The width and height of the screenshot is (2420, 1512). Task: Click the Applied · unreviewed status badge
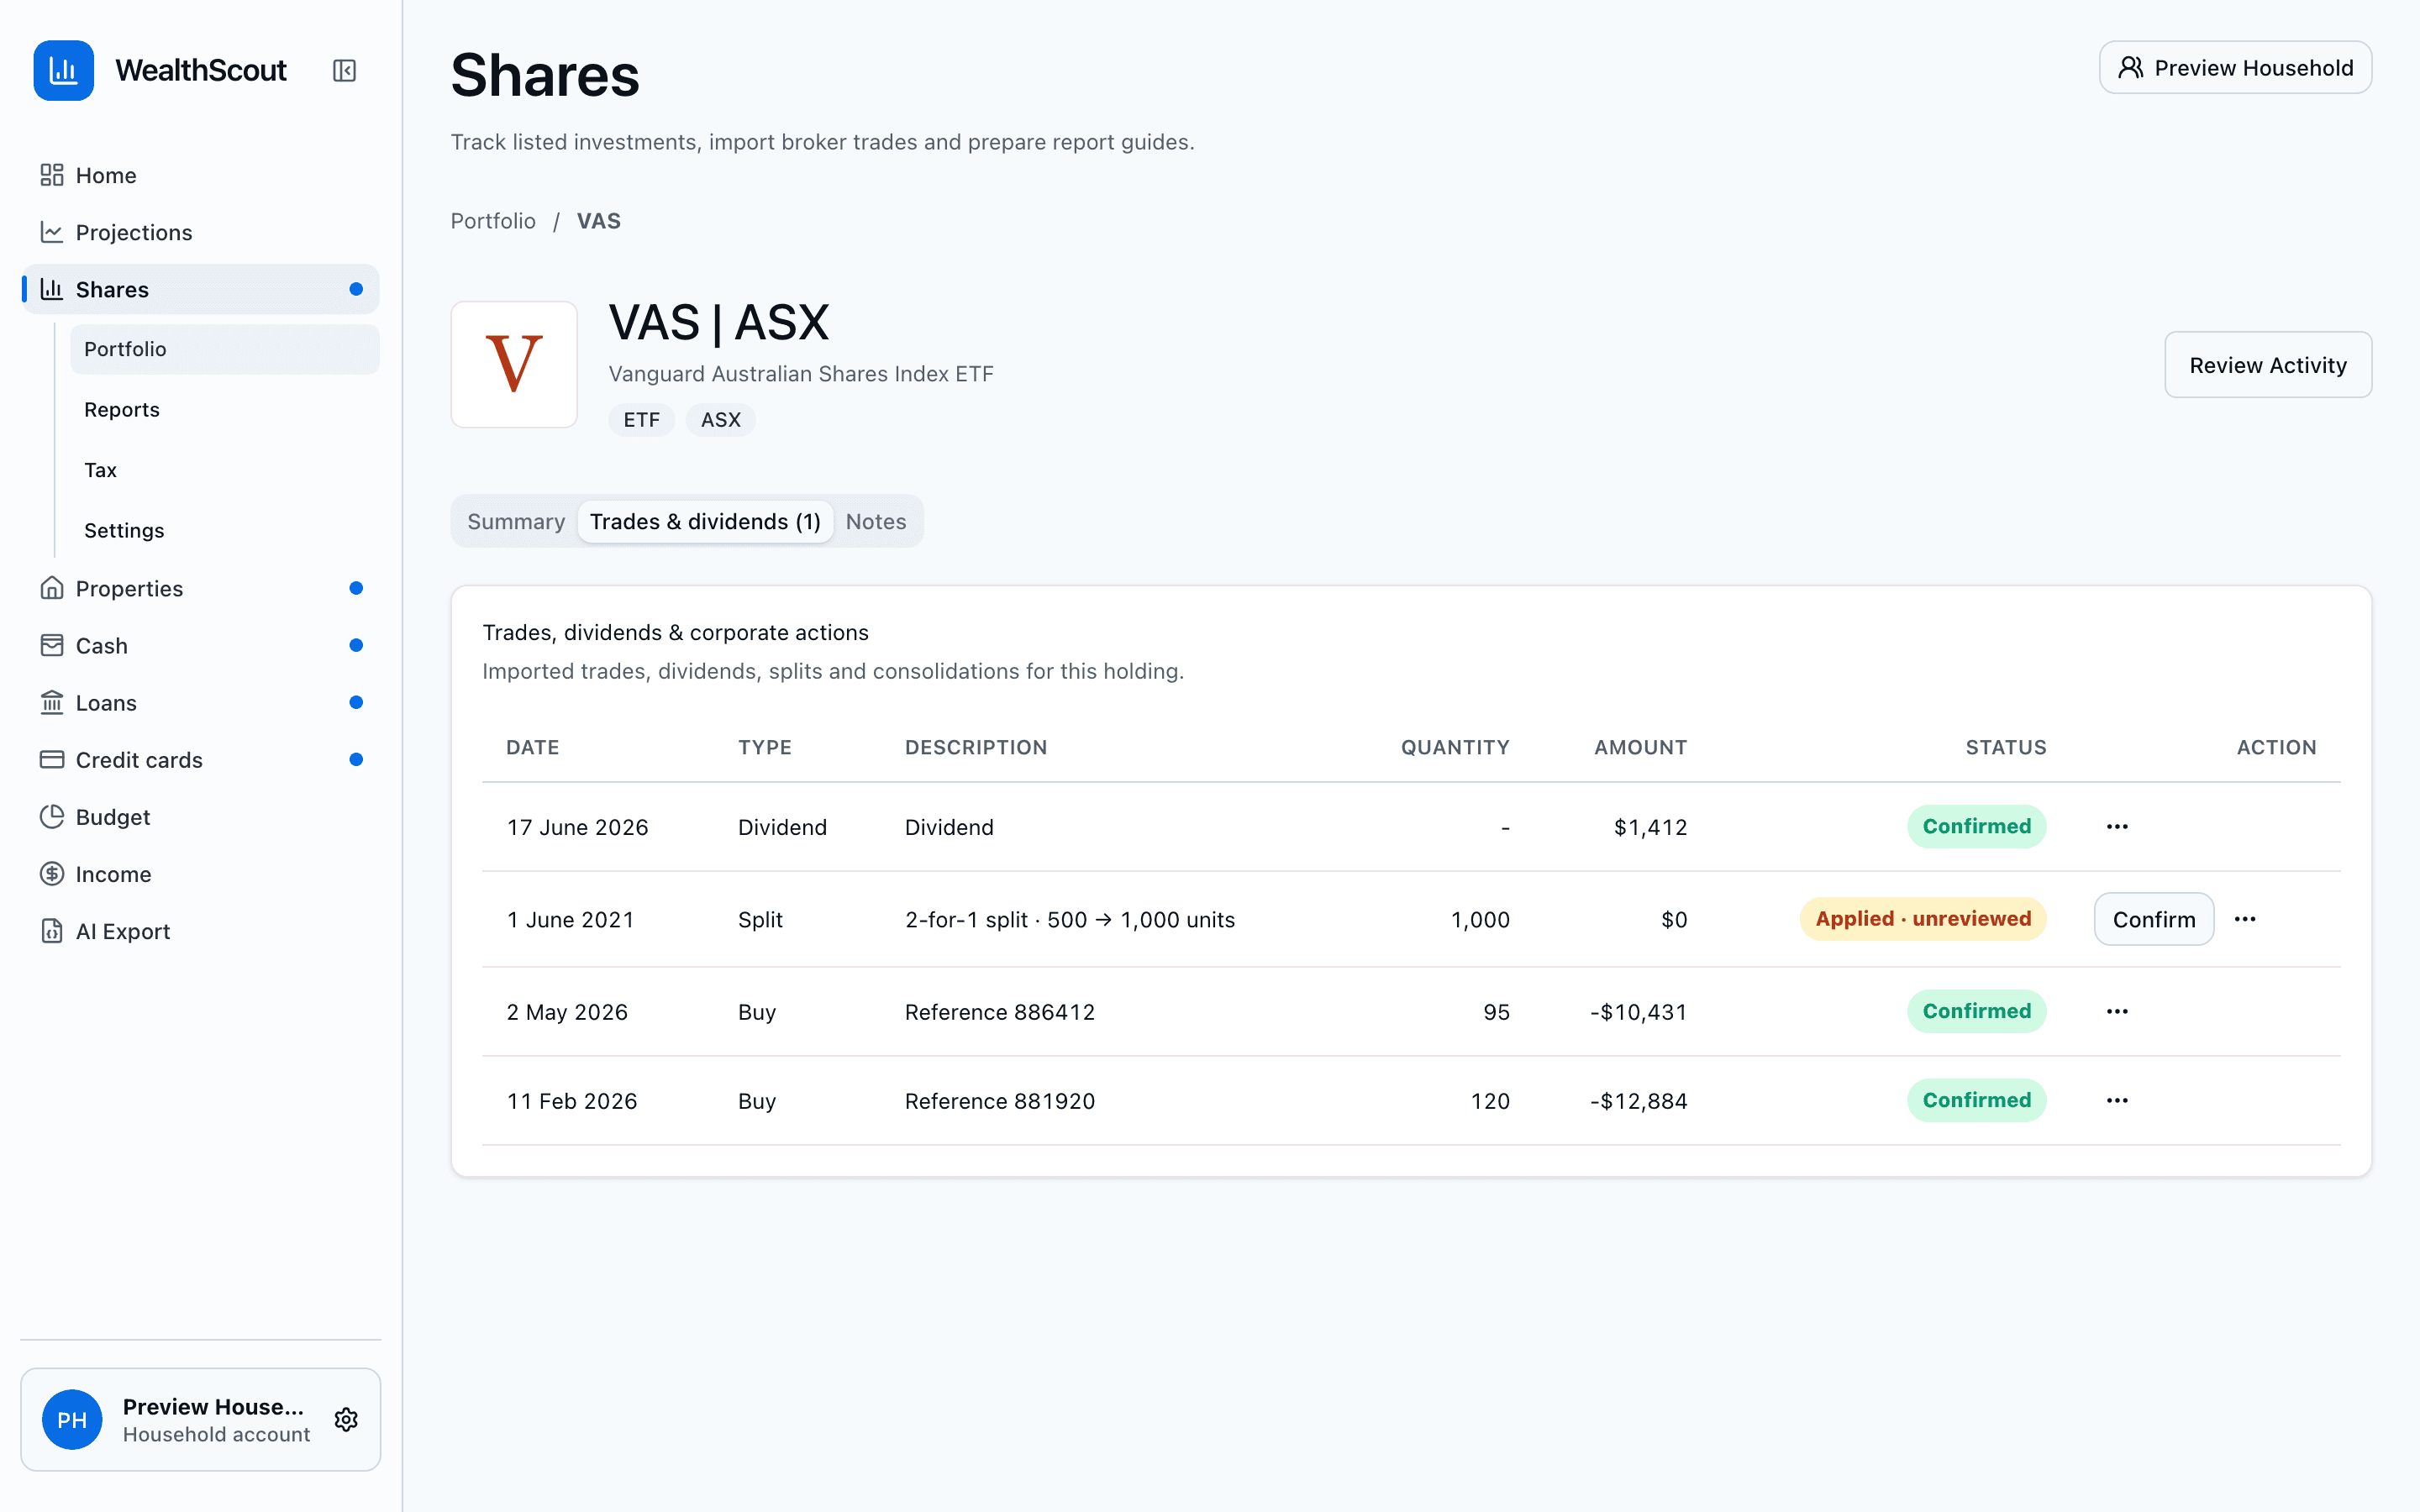[1923, 919]
